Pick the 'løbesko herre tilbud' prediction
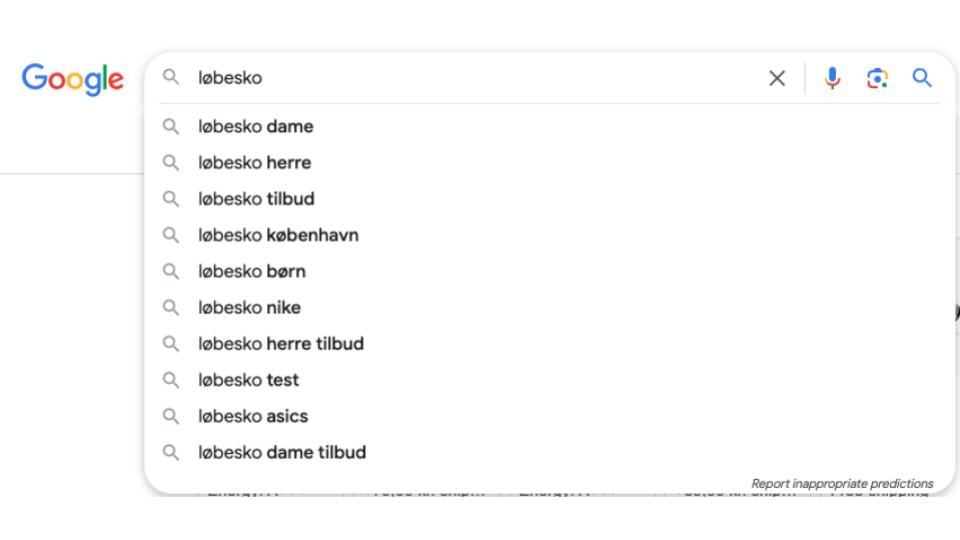 click(550, 343)
